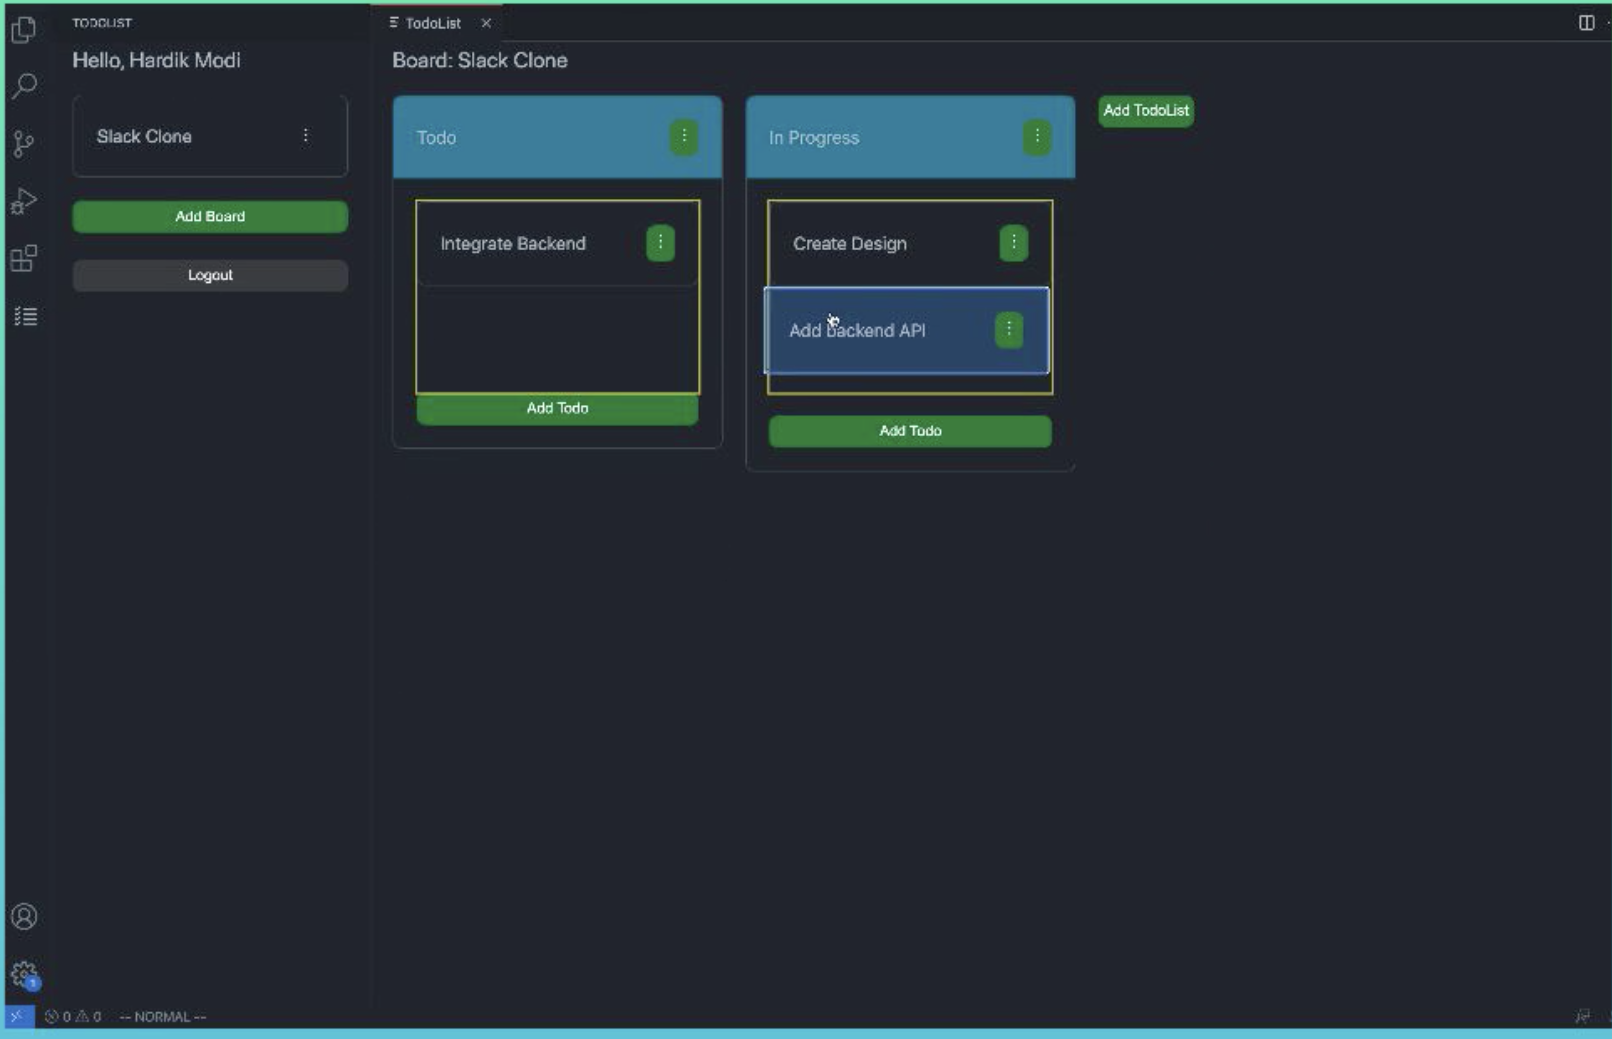Open the Todo list kebab menu
1612x1039 pixels.
coord(685,137)
